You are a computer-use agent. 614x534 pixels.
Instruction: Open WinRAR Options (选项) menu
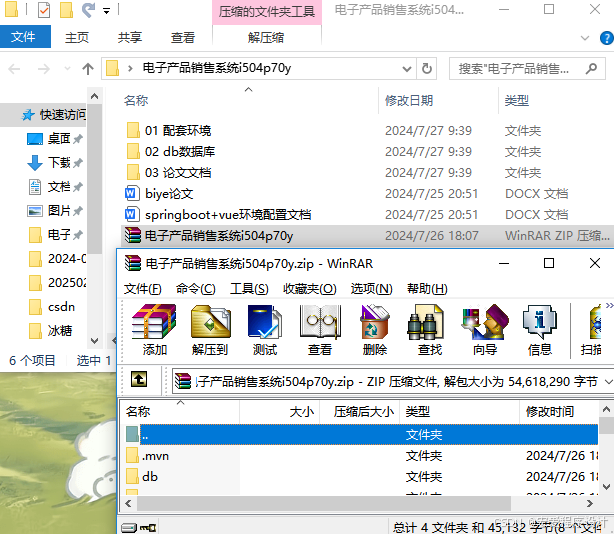click(x=371, y=289)
